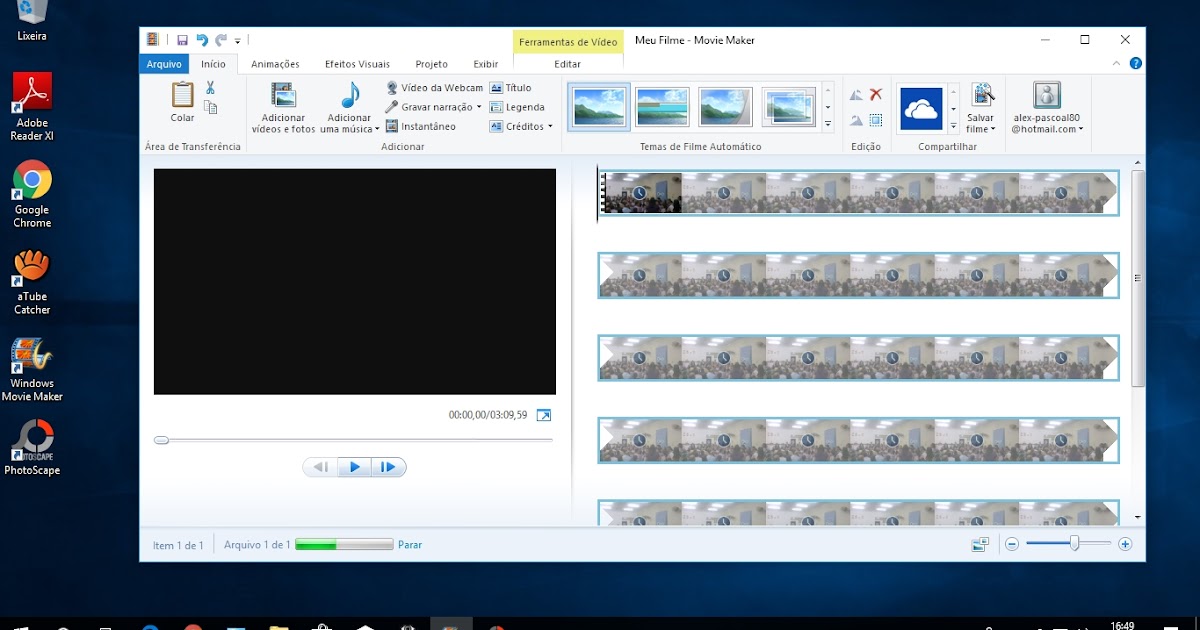Expand the automatic movie themes gallery

[827, 124]
